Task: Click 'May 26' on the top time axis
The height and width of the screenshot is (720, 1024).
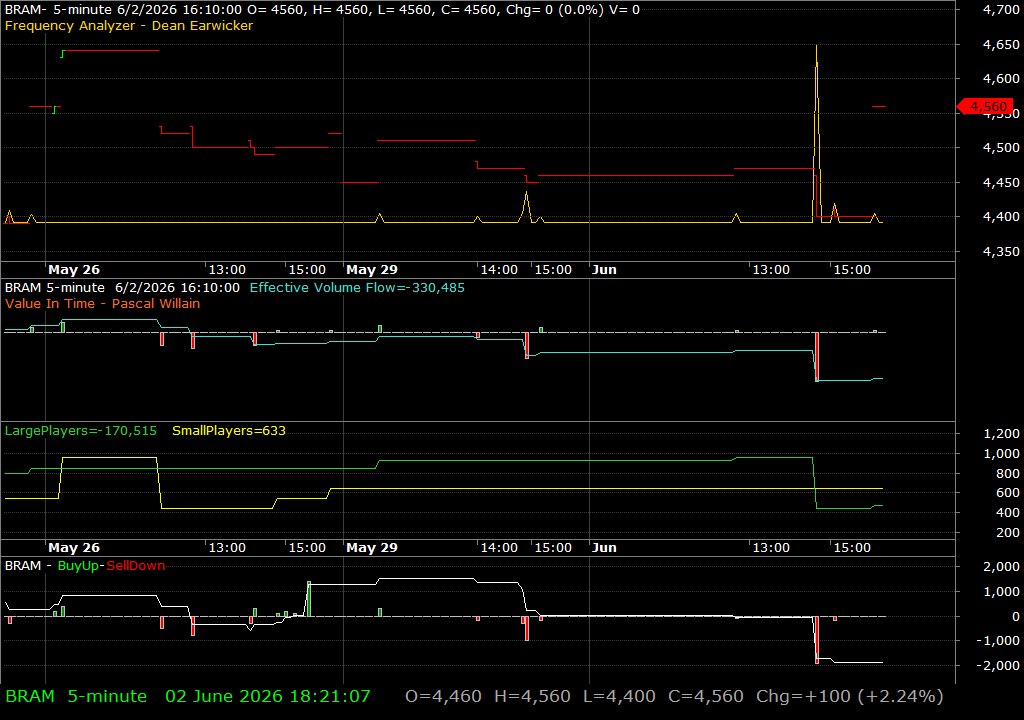Action: click(x=74, y=270)
